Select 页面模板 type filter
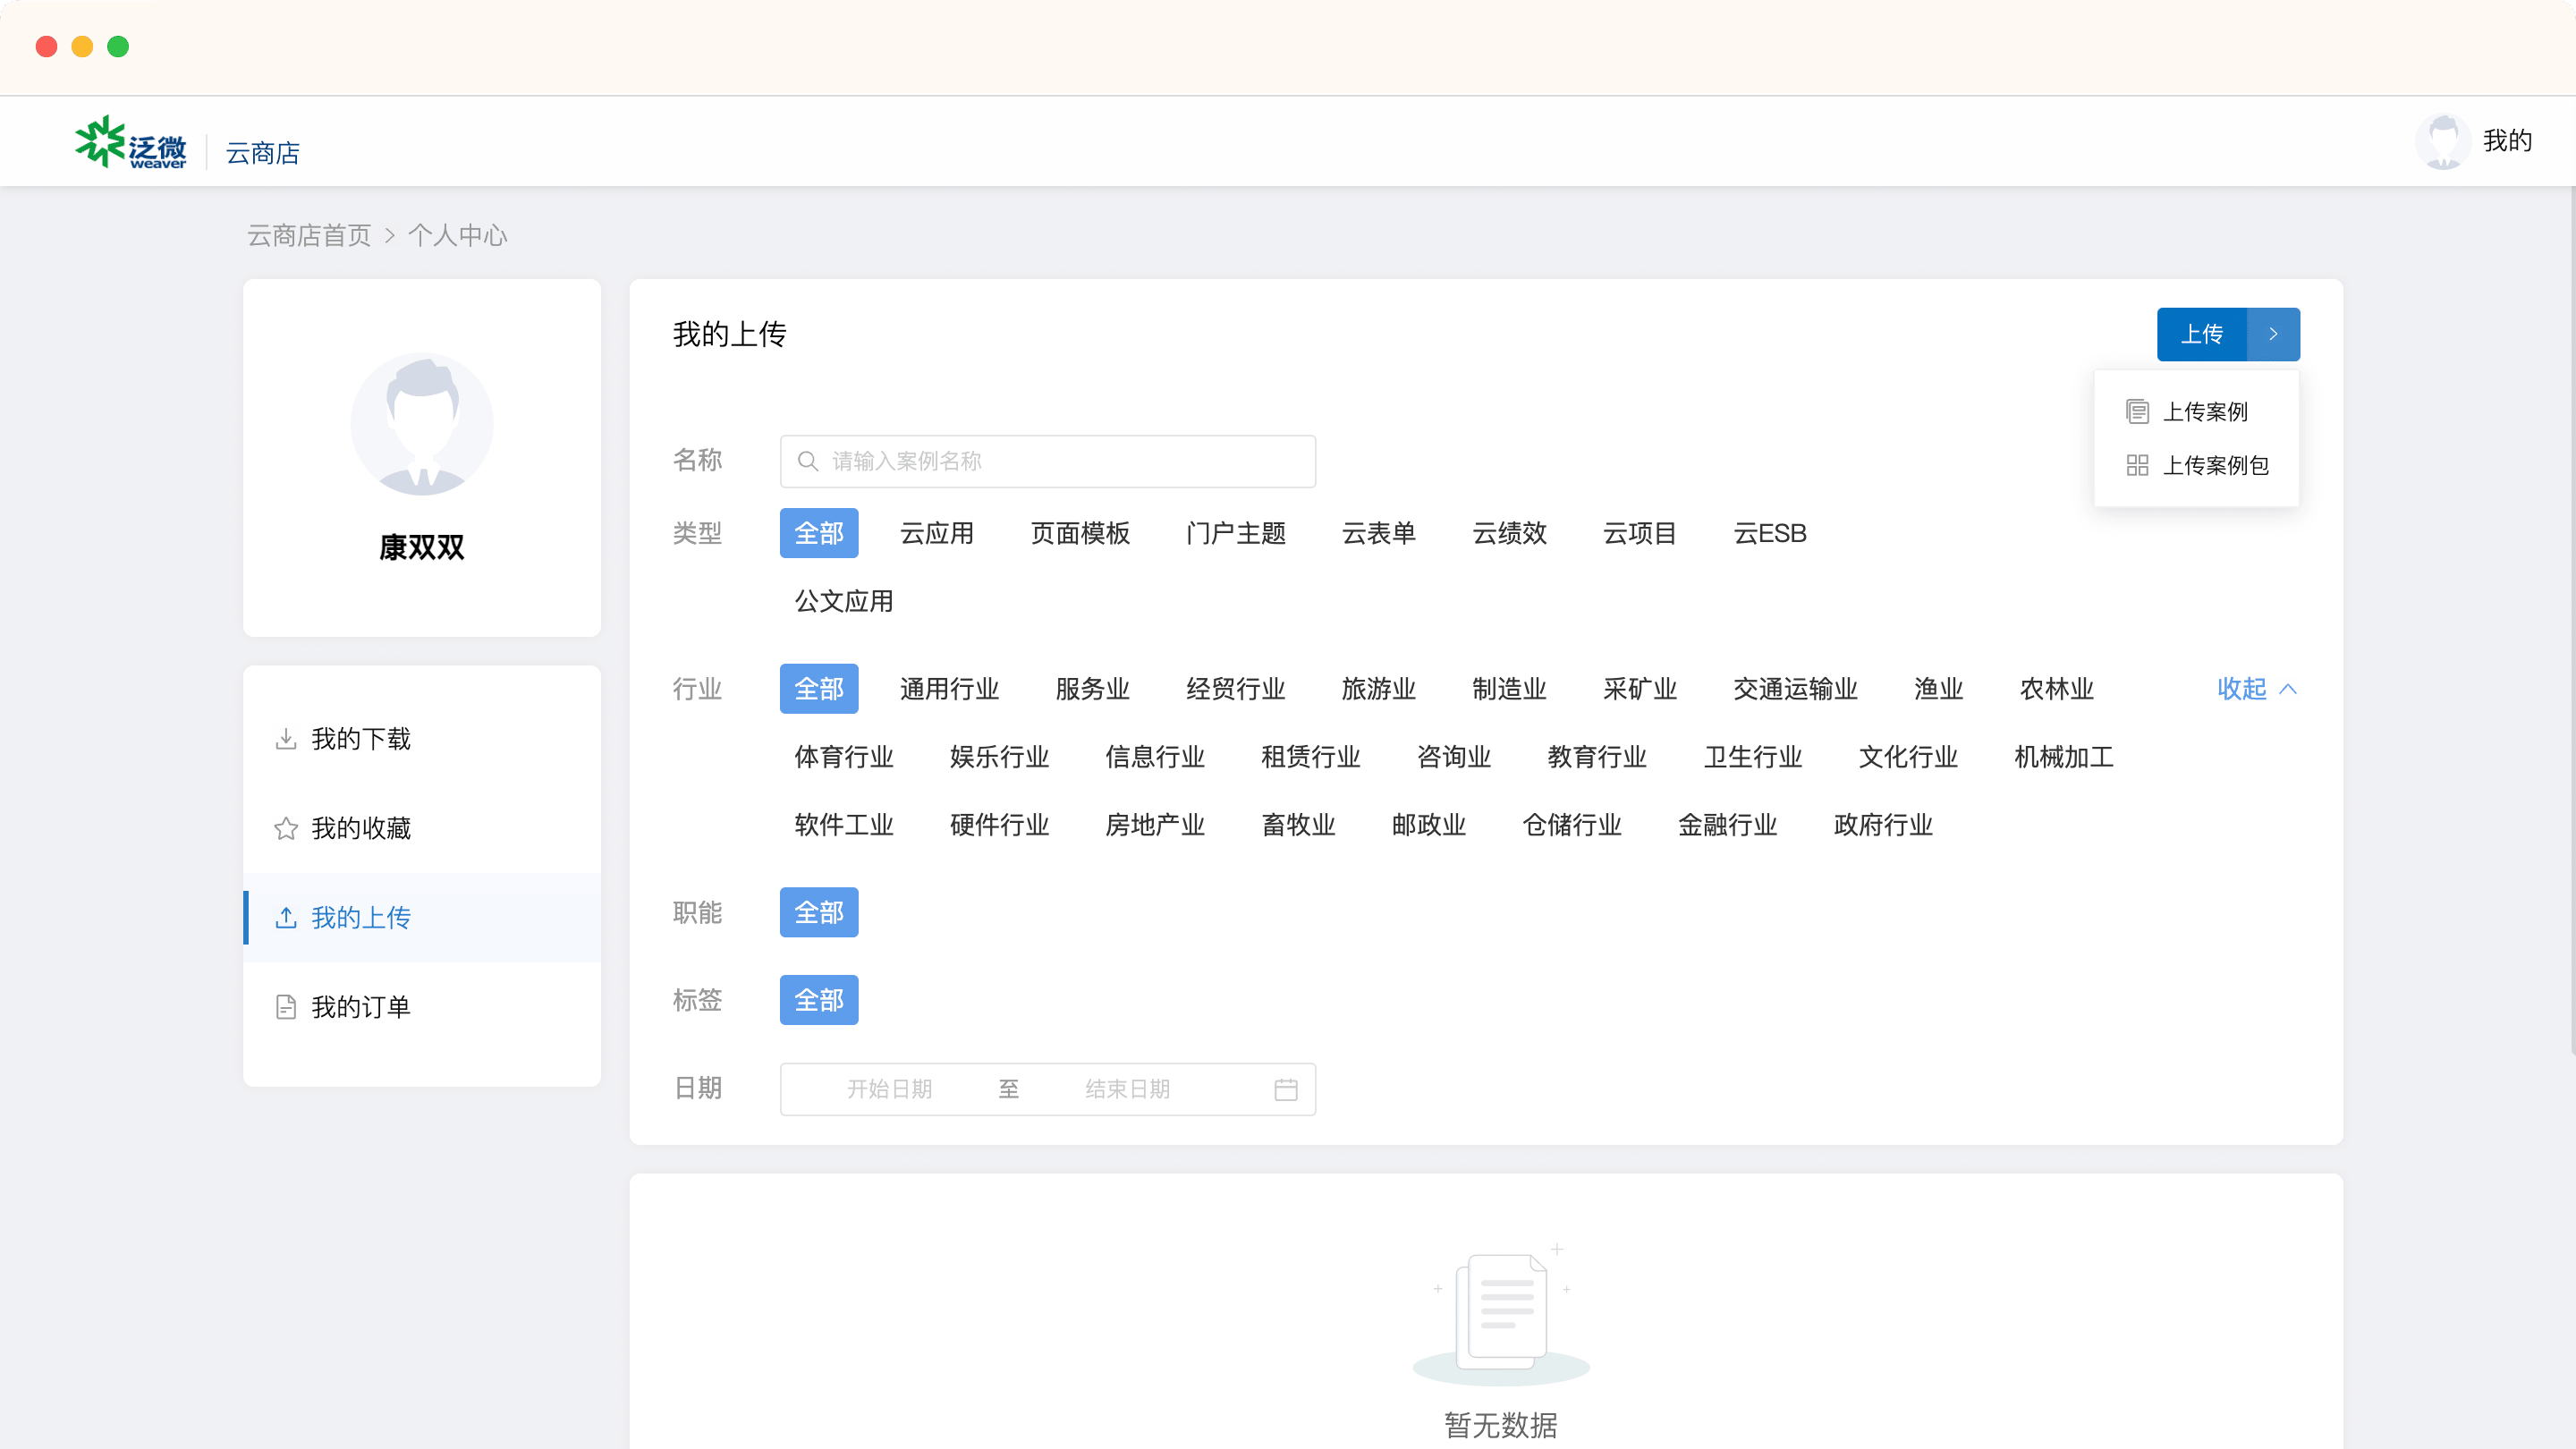Viewport: 2576px width, 1449px height. (x=1080, y=533)
